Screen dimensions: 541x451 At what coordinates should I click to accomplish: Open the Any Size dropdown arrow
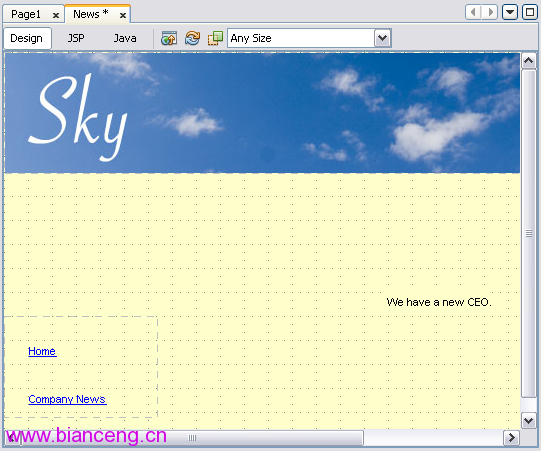pos(383,38)
